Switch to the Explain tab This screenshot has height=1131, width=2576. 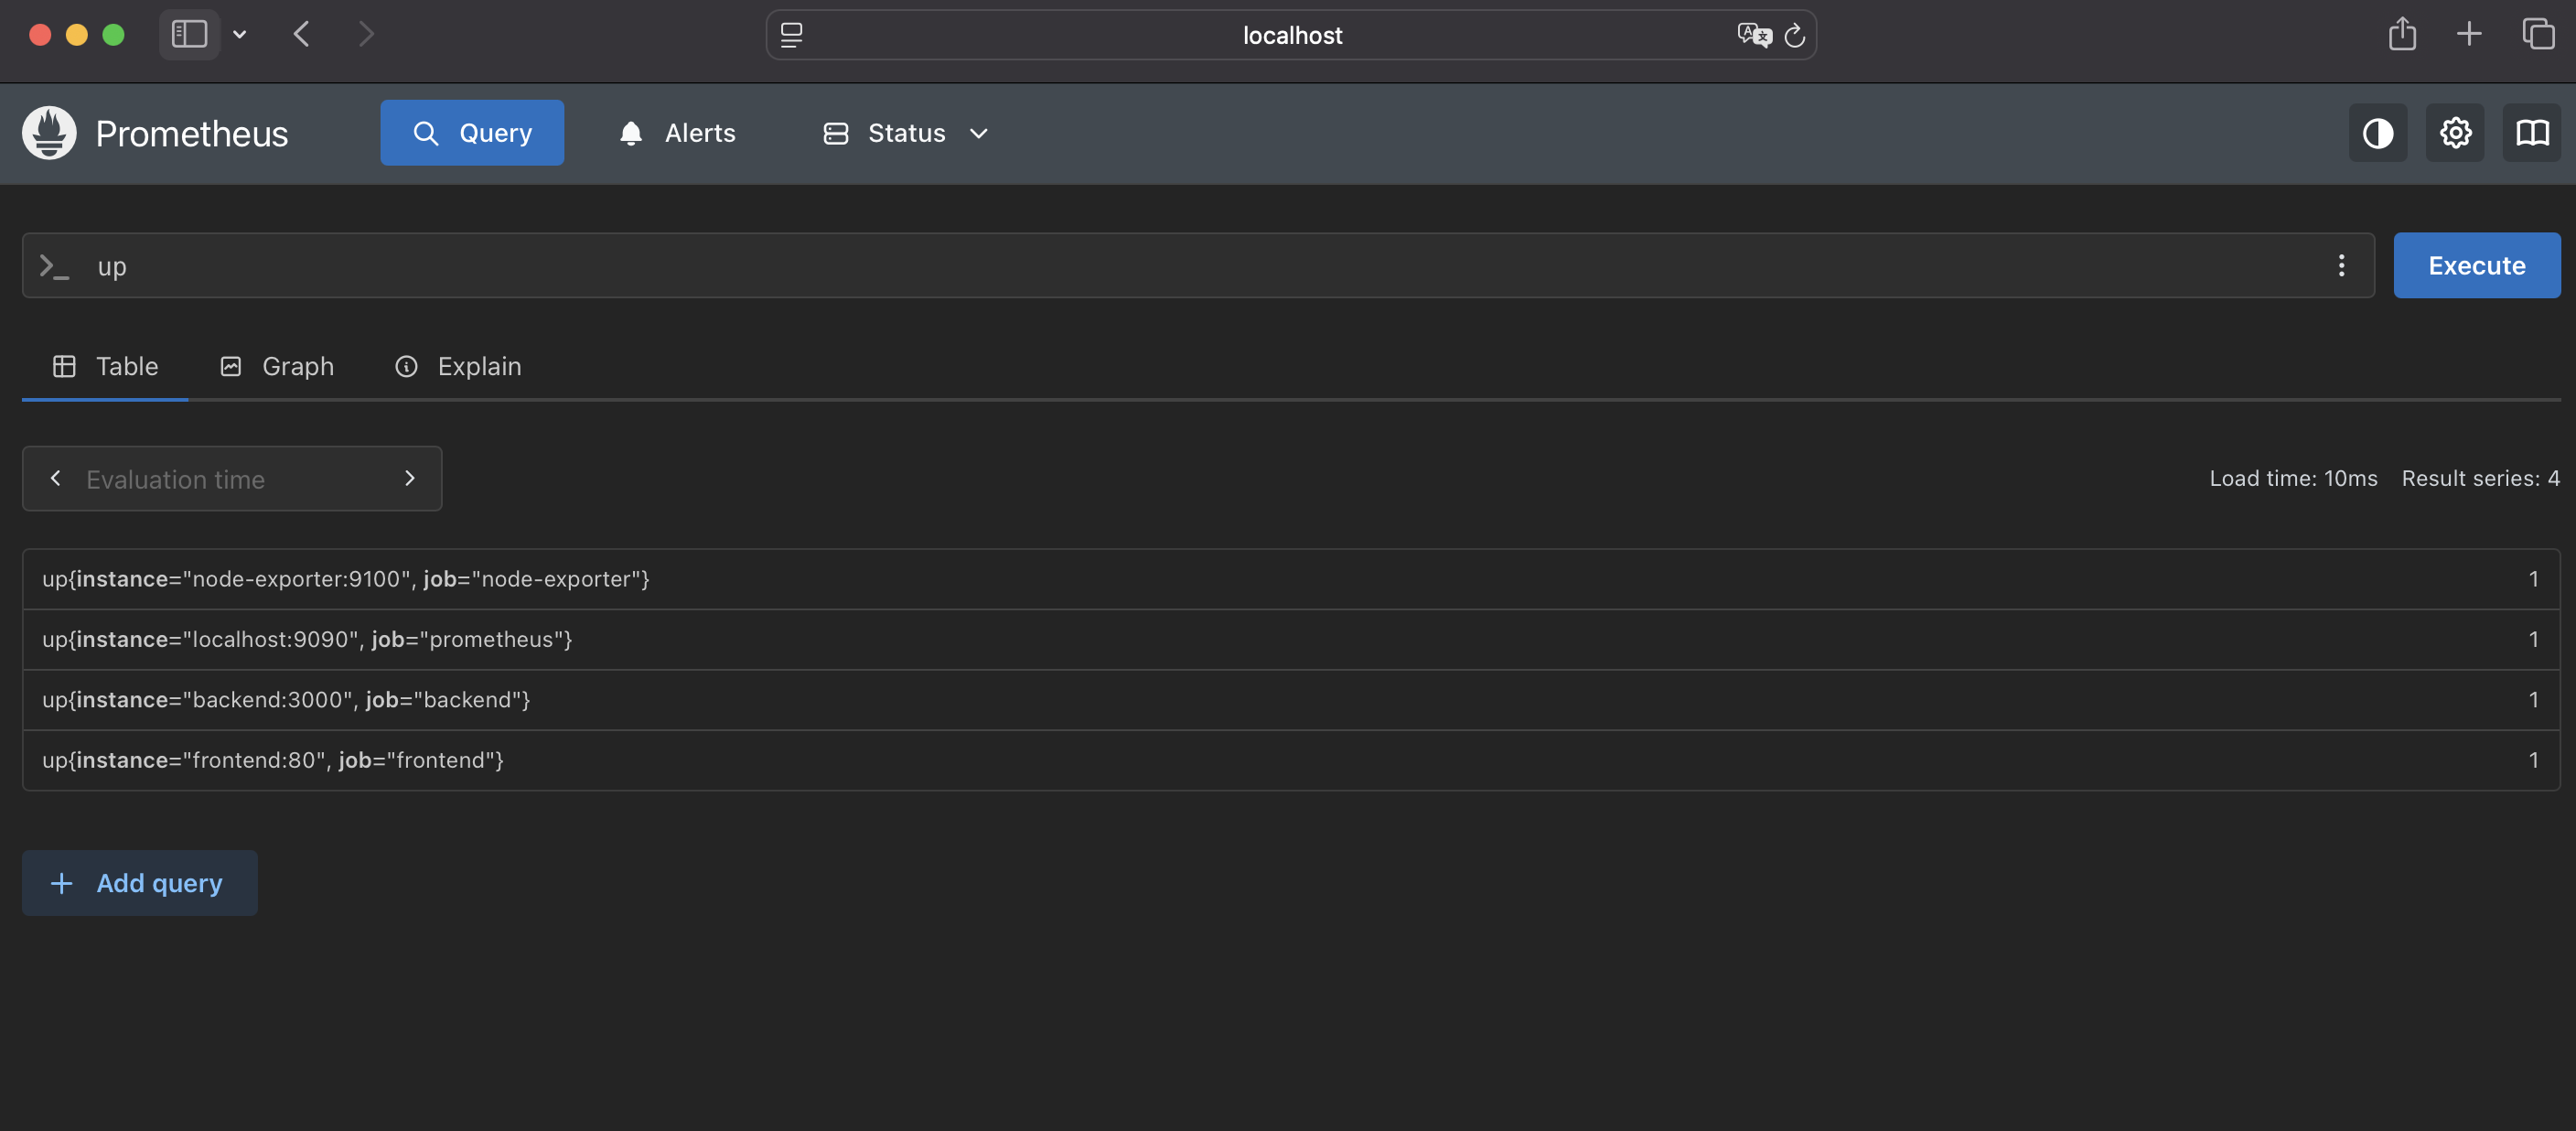[458, 367]
